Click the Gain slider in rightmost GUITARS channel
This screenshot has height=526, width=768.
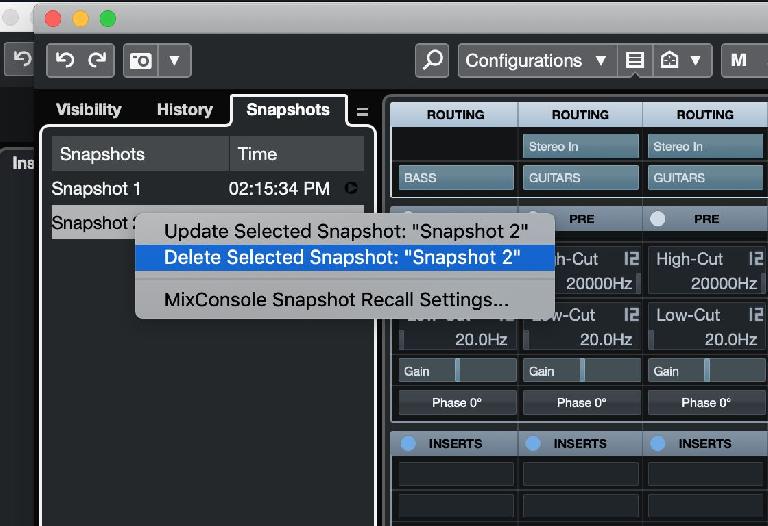[706, 371]
